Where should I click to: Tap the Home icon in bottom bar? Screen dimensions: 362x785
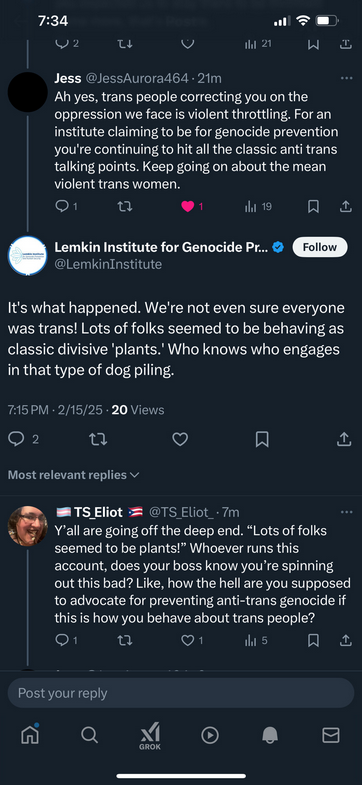pyautogui.click(x=30, y=734)
